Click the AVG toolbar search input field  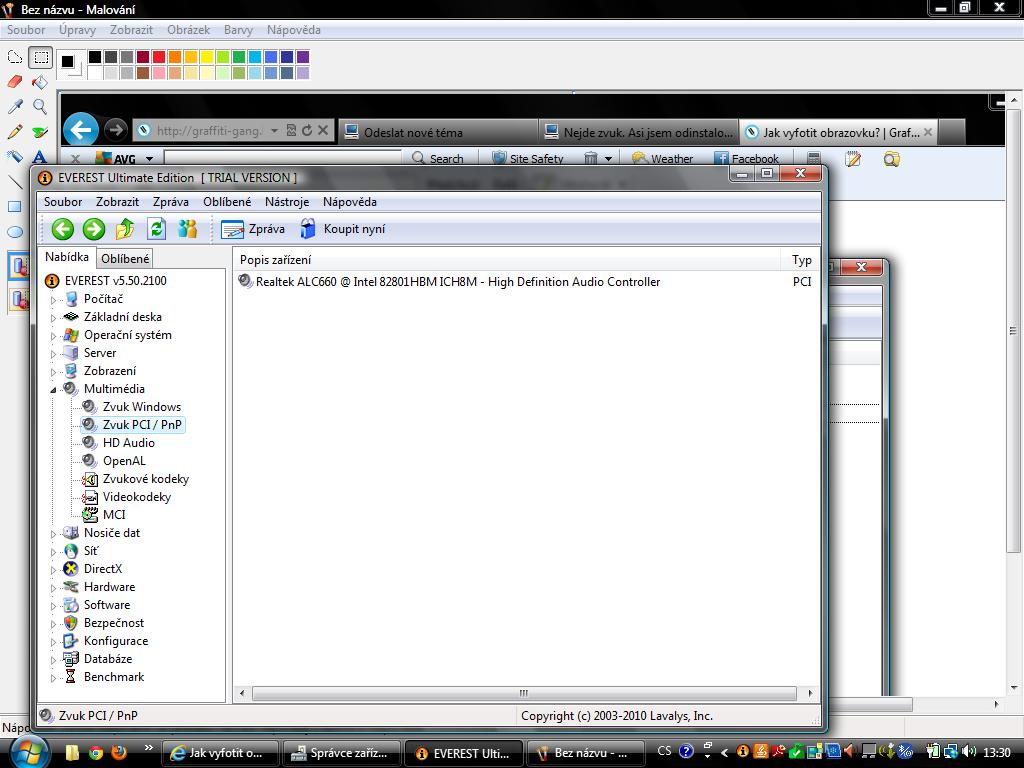282,157
